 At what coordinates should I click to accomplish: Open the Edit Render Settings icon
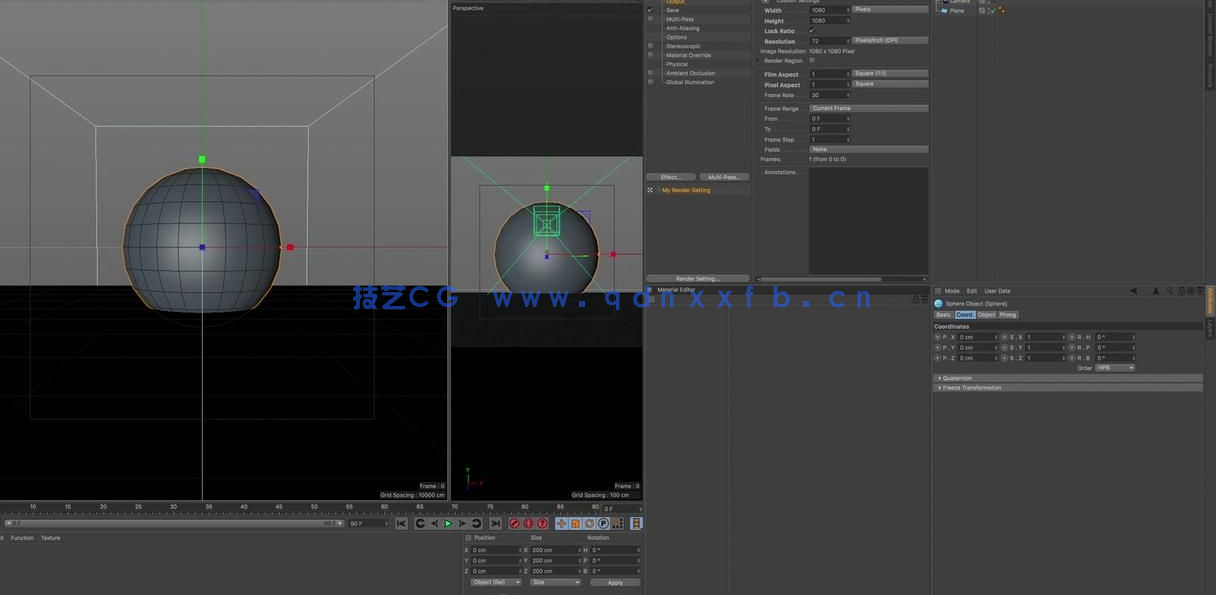coord(542,522)
